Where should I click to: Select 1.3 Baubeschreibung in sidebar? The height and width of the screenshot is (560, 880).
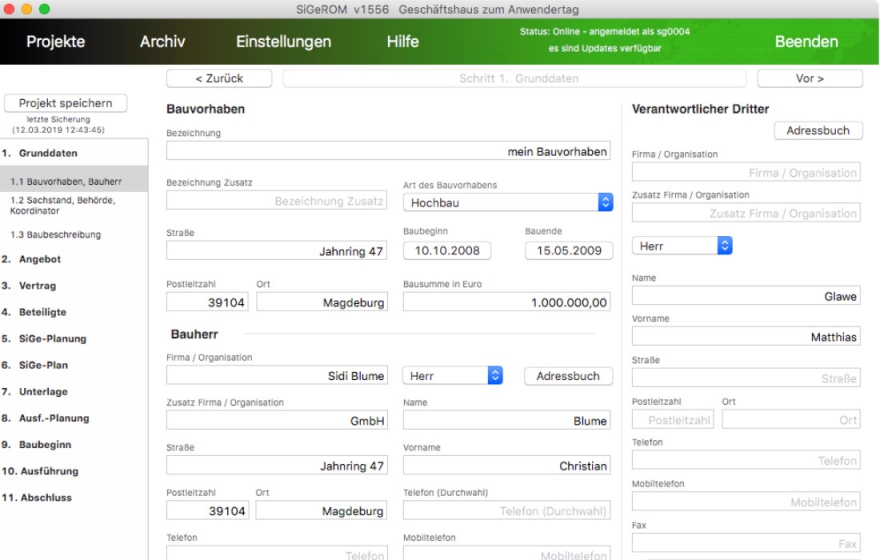[56, 235]
